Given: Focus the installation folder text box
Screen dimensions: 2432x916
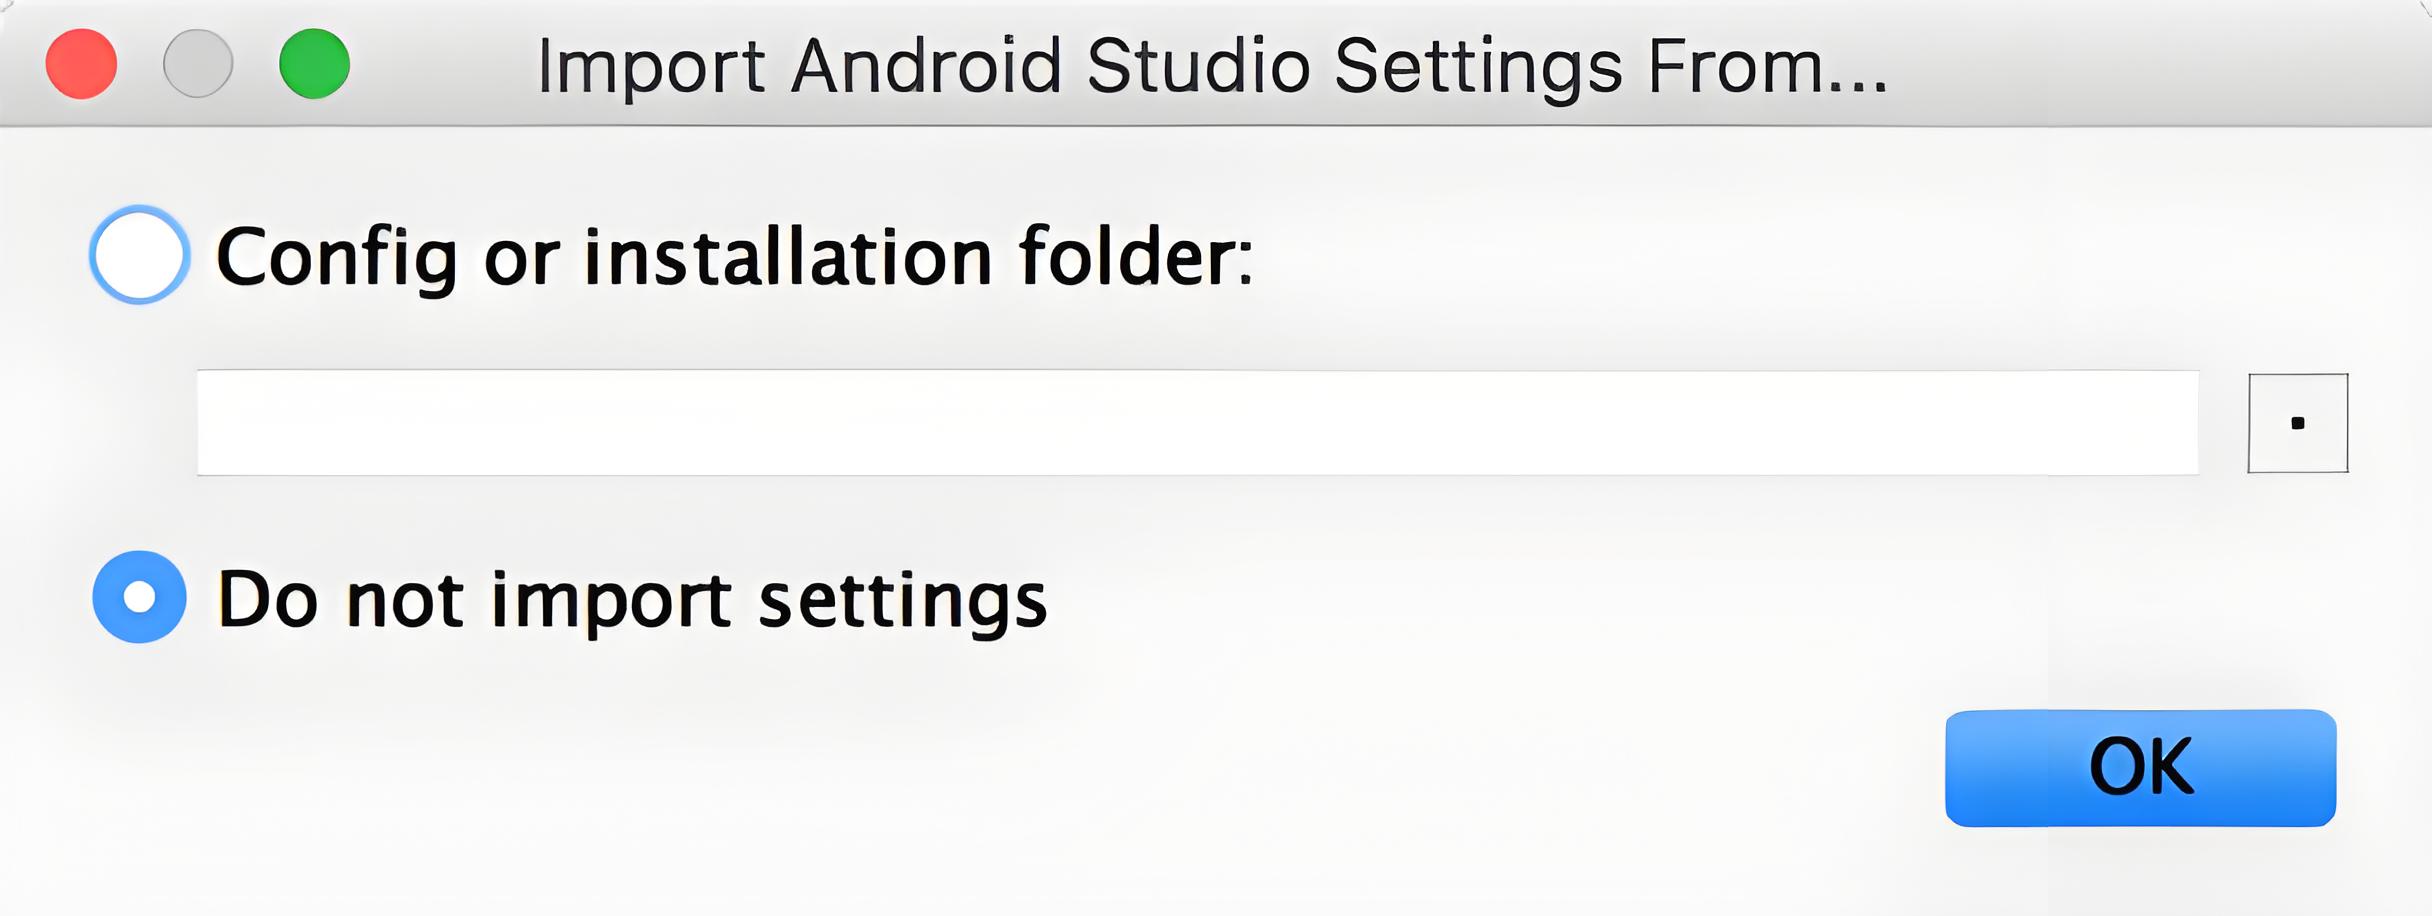Looking at the screenshot, I should (1197, 423).
